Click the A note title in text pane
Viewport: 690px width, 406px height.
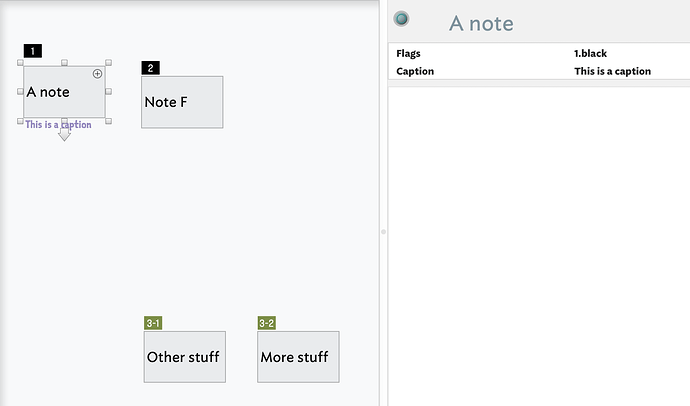pyautogui.click(x=481, y=23)
